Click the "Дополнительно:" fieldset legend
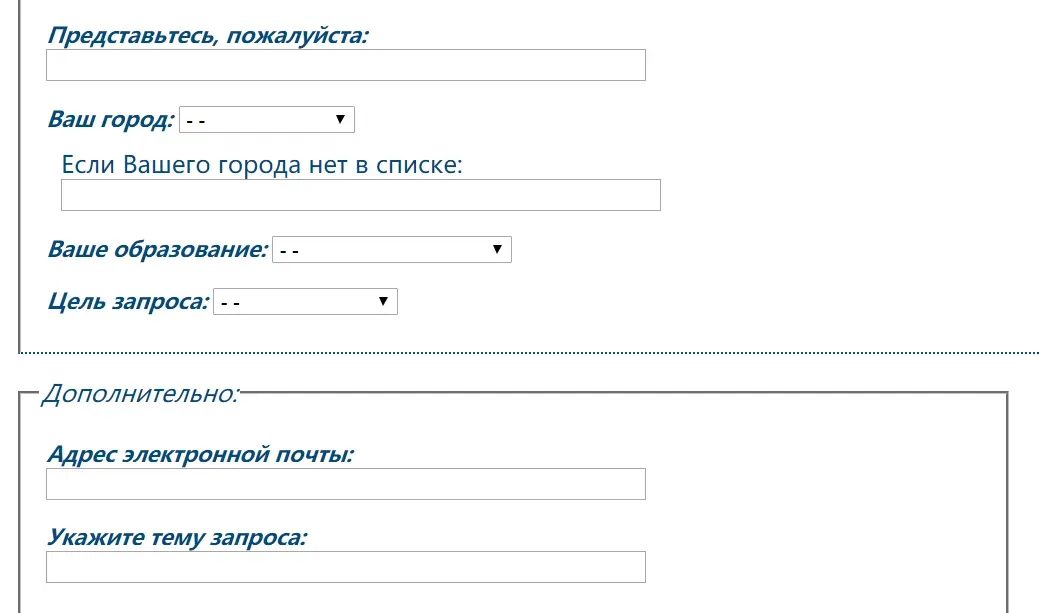The width and height of the screenshot is (1039, 613). pos(140,394)
